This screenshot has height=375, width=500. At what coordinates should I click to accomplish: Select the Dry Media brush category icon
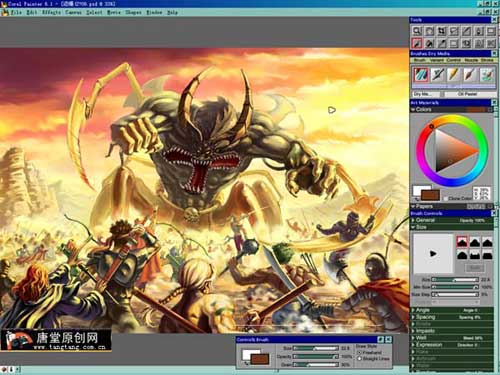click(x=421, y=74)
